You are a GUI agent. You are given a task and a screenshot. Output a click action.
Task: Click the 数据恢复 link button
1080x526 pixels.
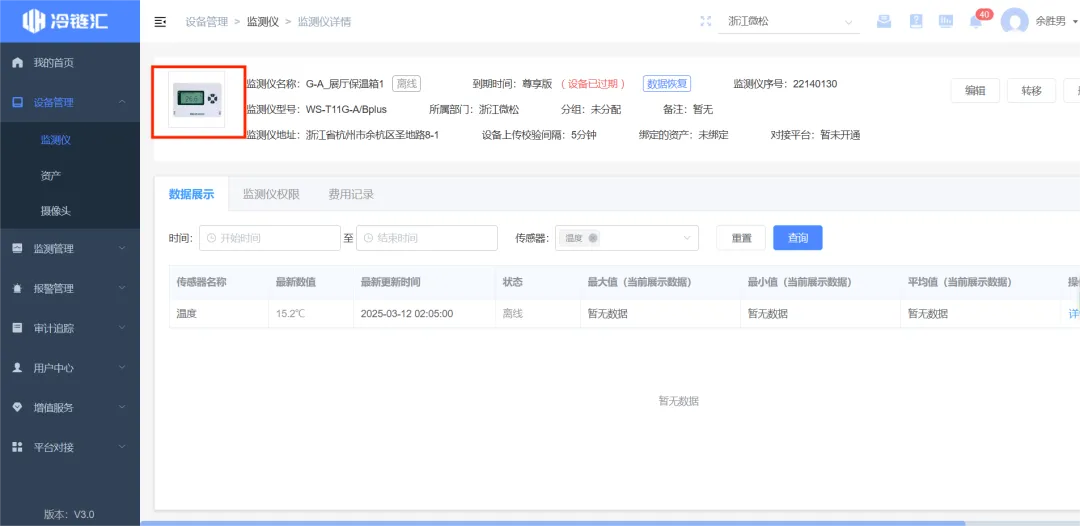[x=667, y=84]
